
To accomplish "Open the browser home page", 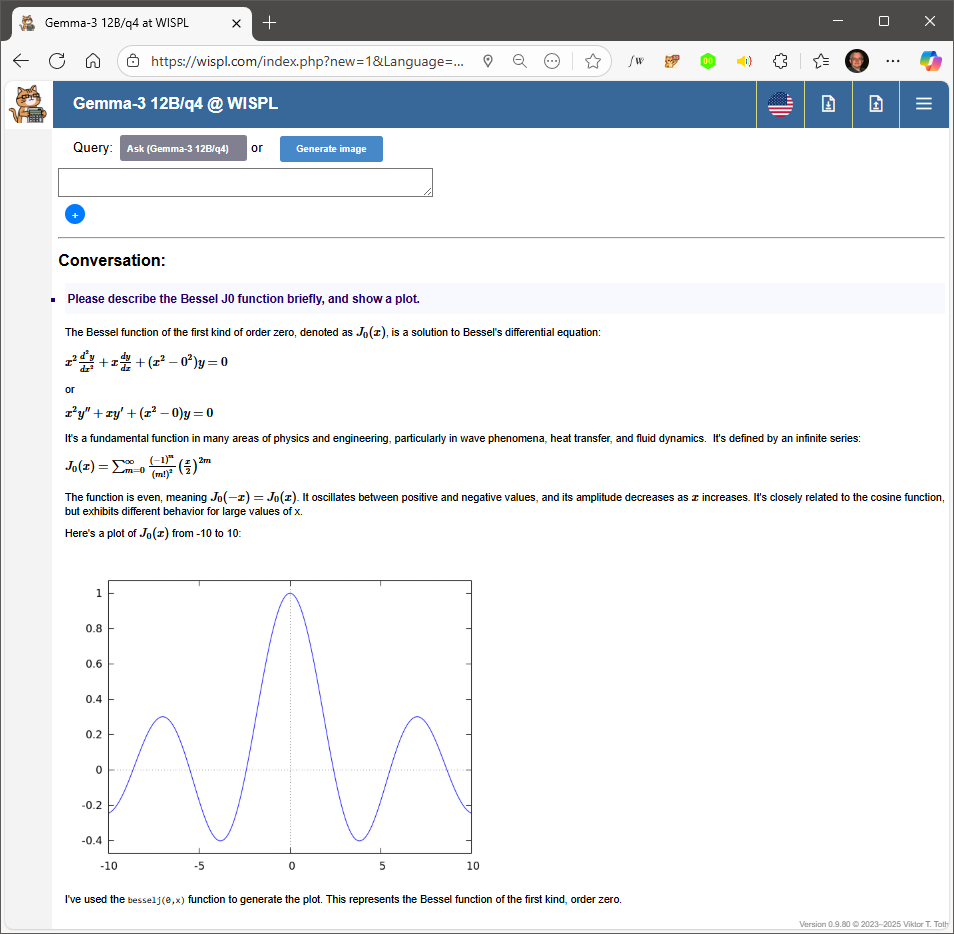I will point(93,61).
